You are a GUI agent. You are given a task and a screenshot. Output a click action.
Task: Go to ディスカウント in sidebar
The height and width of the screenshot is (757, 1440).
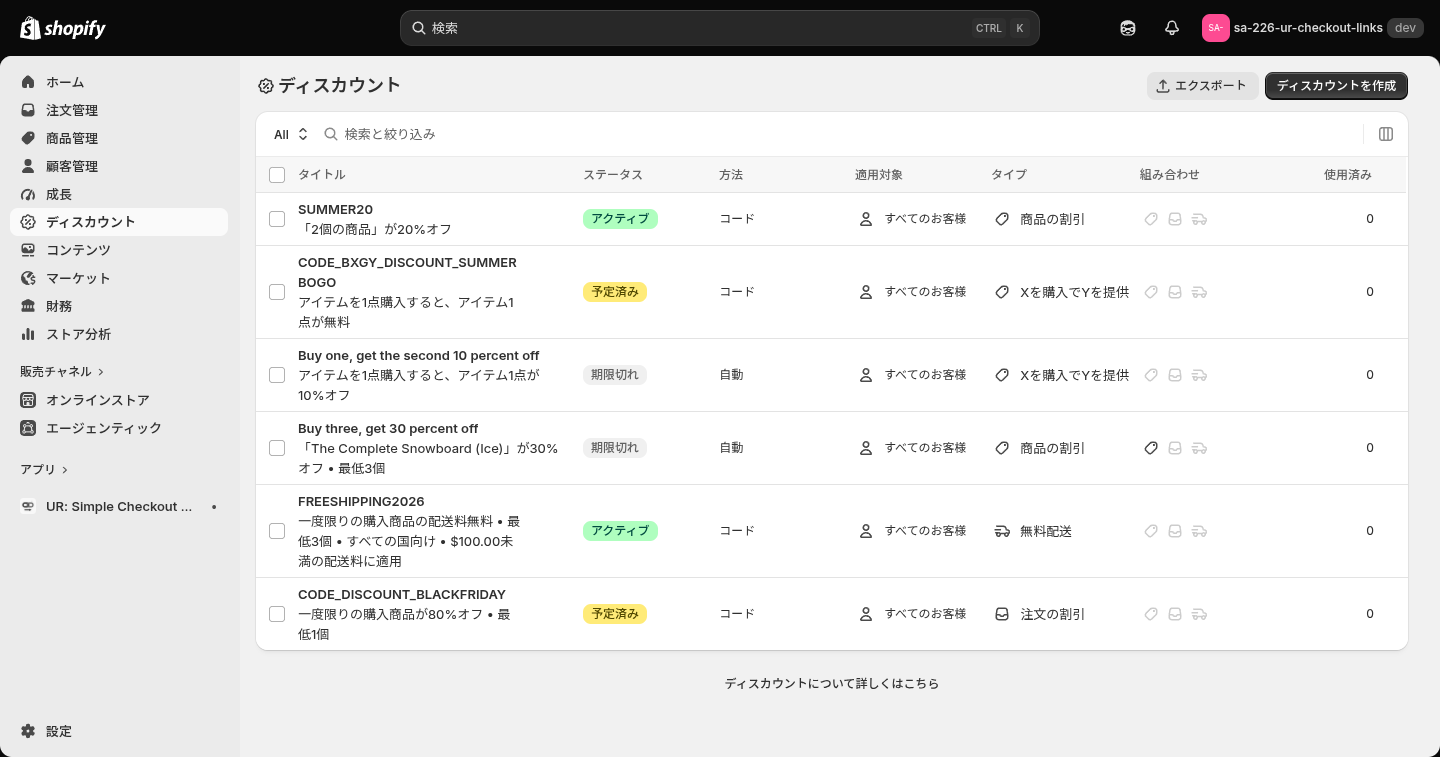[x=119, y=222]
